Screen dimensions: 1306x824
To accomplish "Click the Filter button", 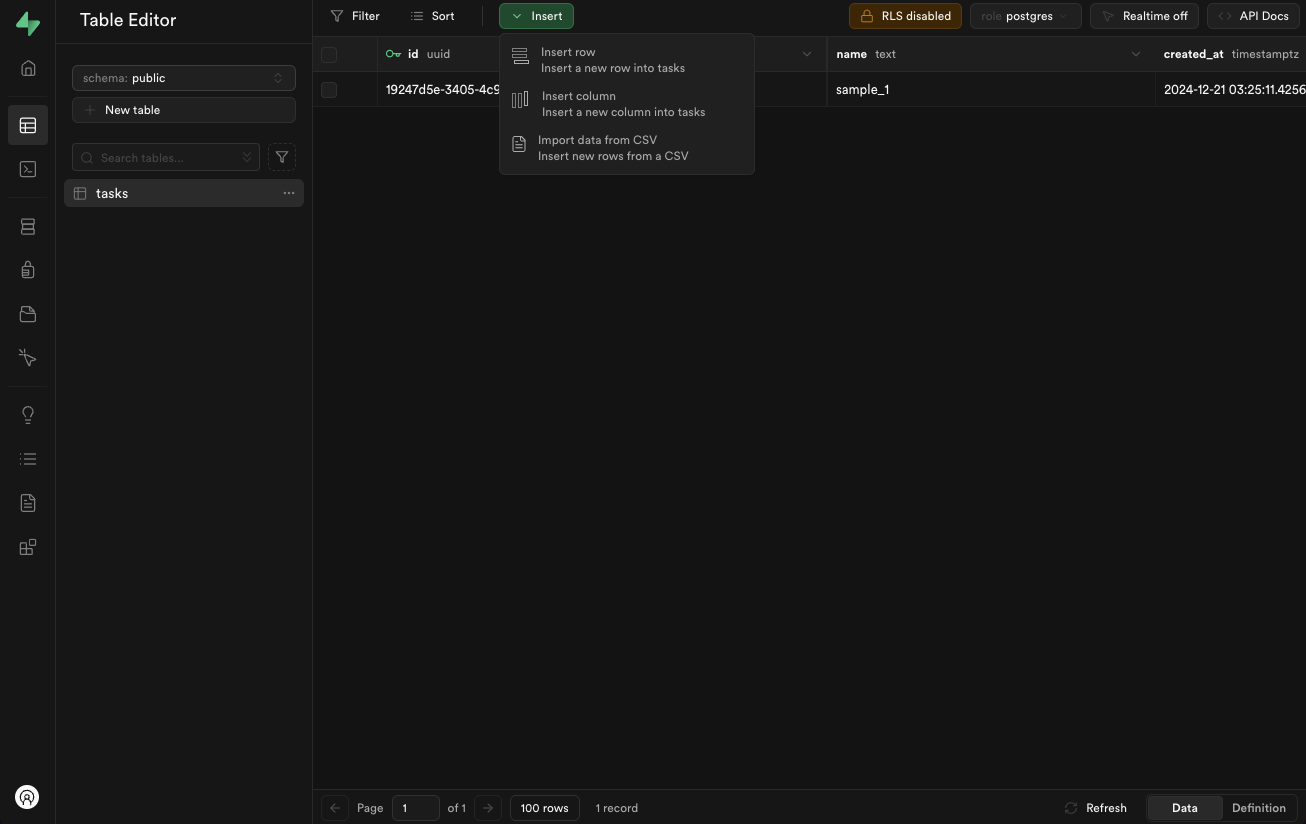I will tap(355, 16).
